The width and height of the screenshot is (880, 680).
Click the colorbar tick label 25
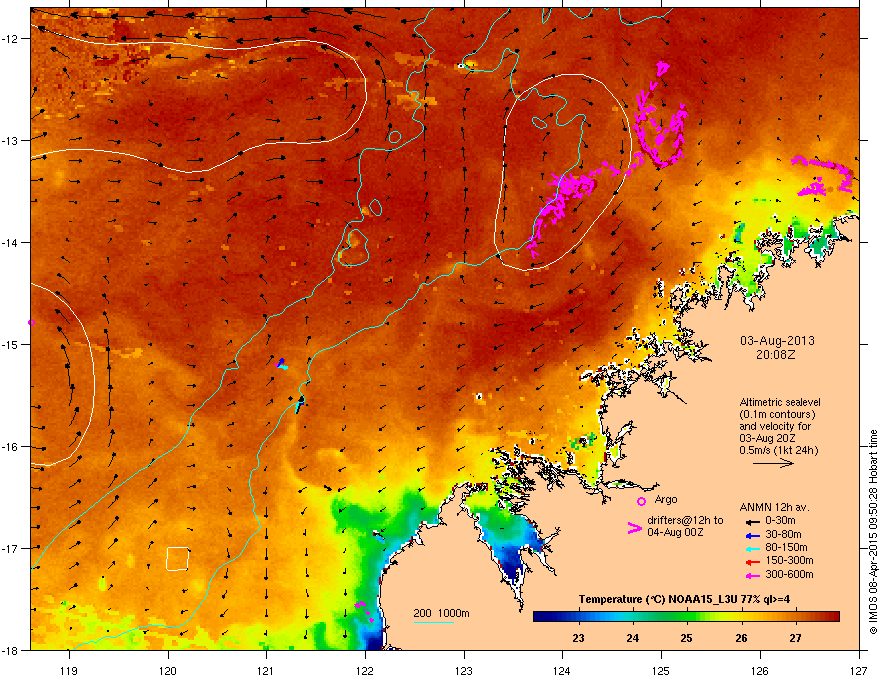(x=686, y=638)
